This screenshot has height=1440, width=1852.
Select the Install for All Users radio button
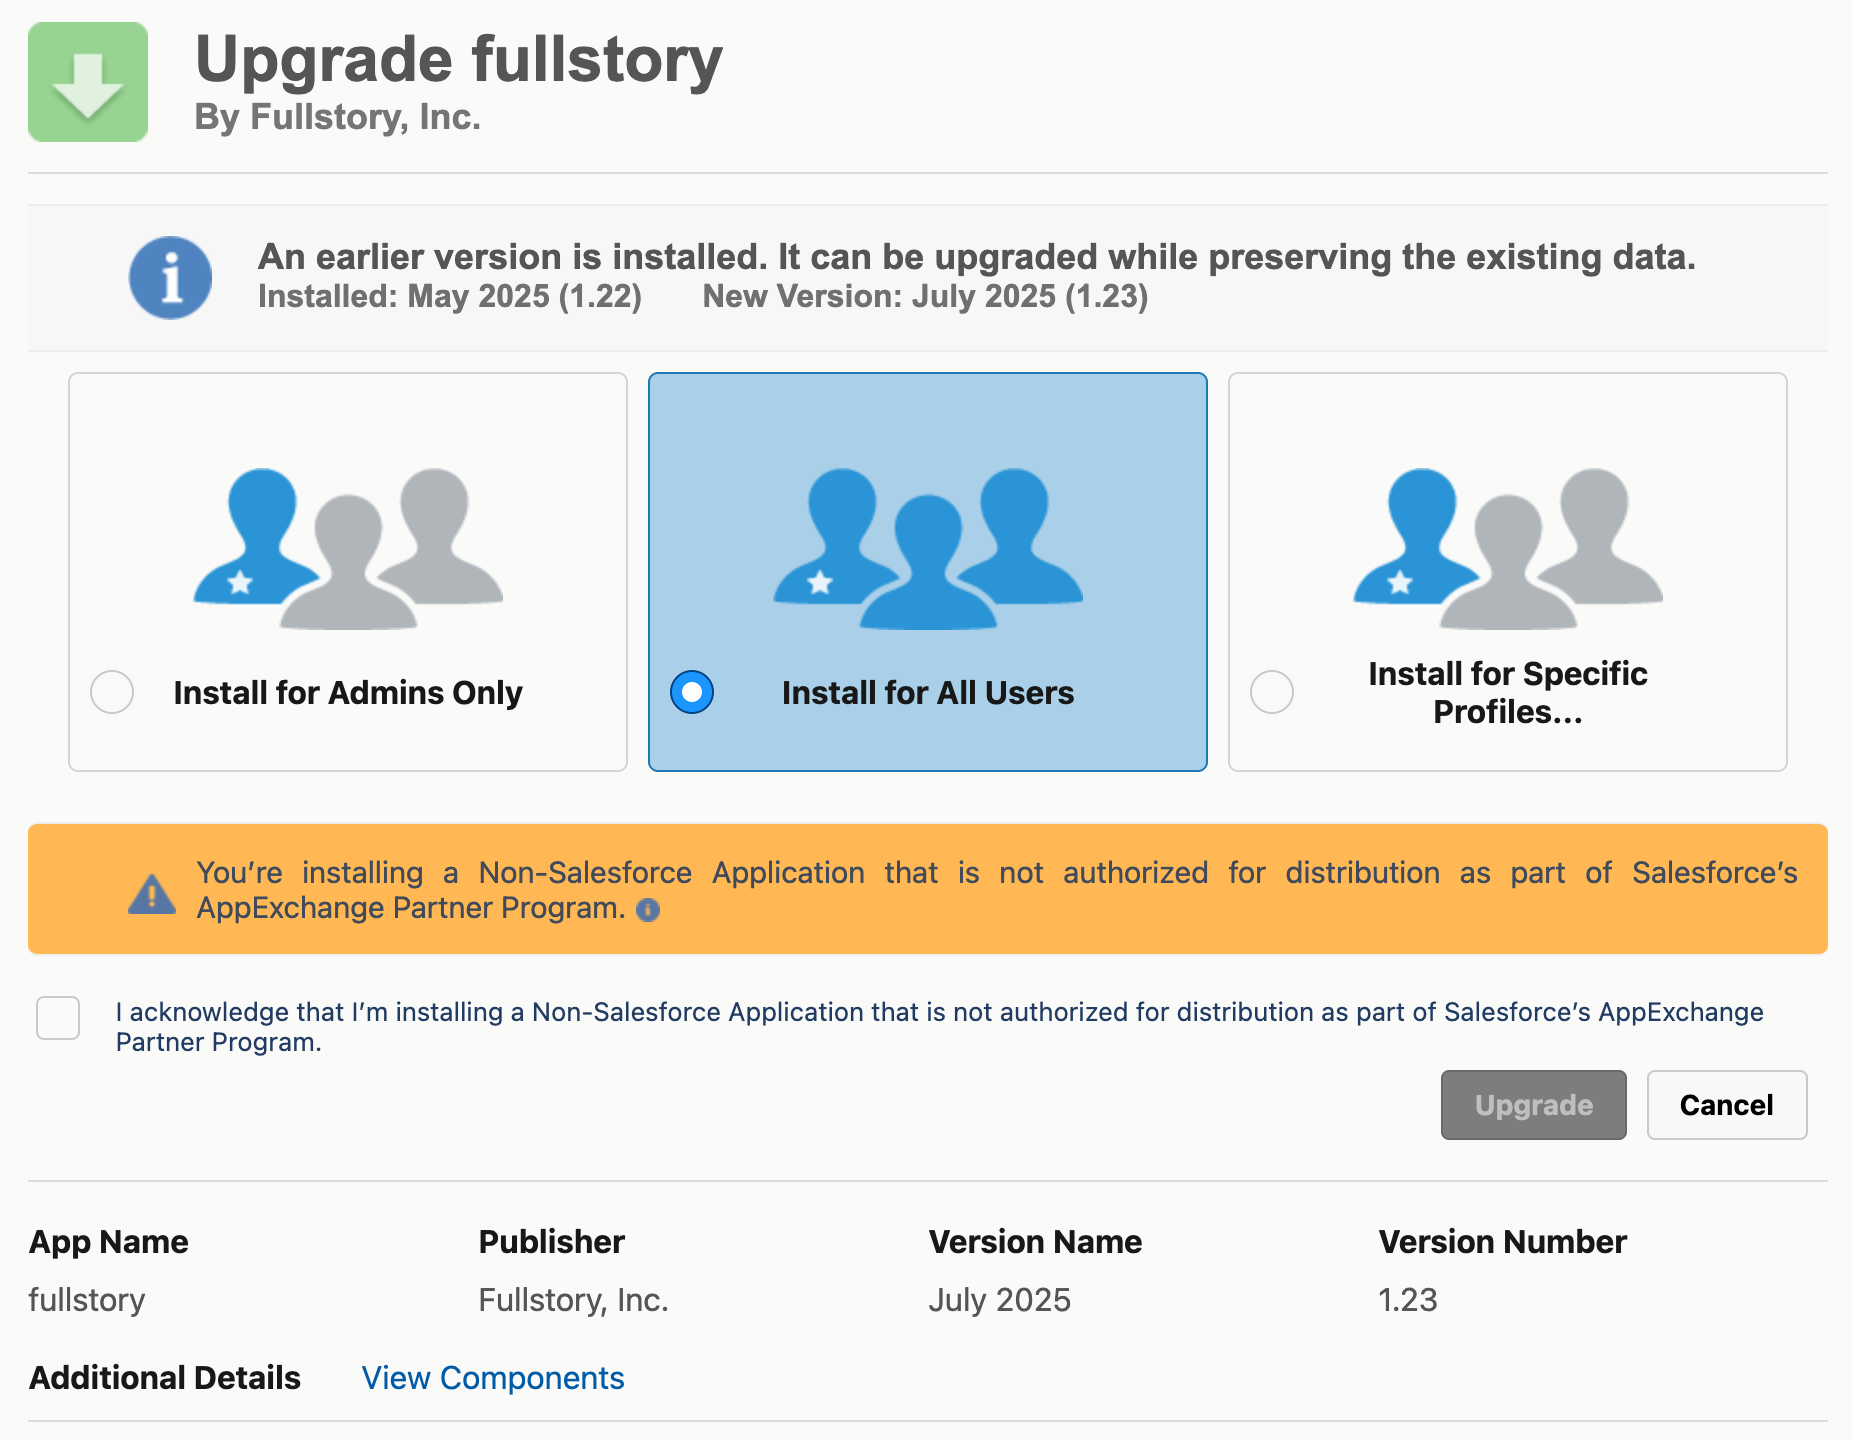click(x=692, y=692)
